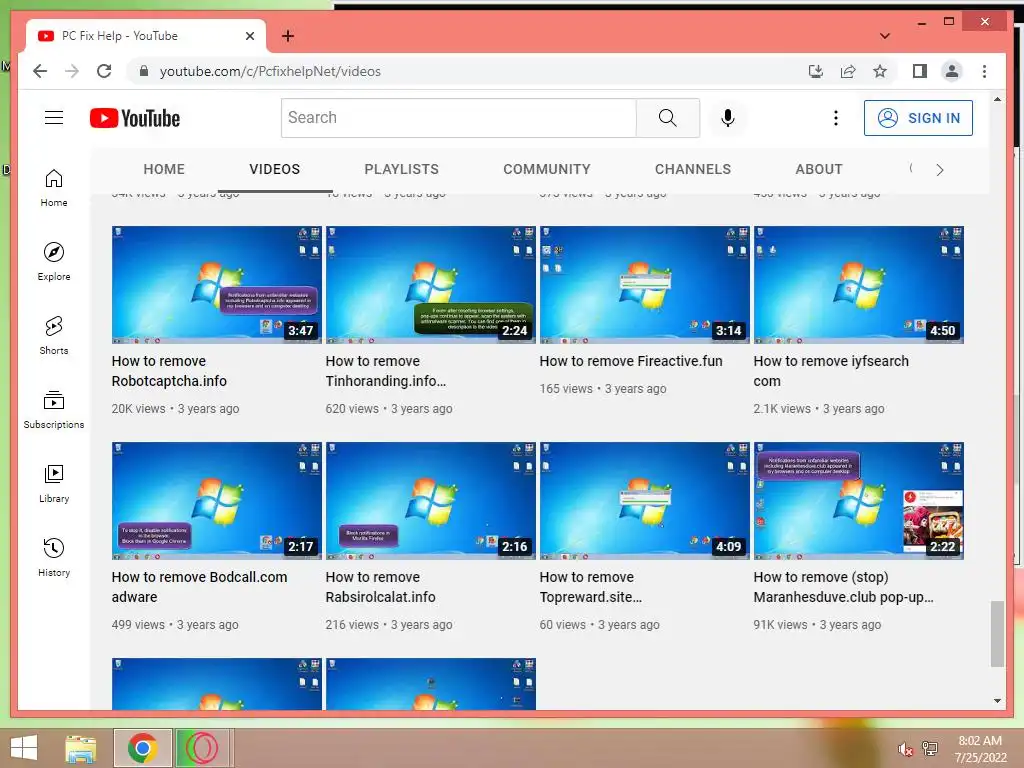Open iyfsearch com video thumbnail
1024x768 pixels.
pos(859,285)
